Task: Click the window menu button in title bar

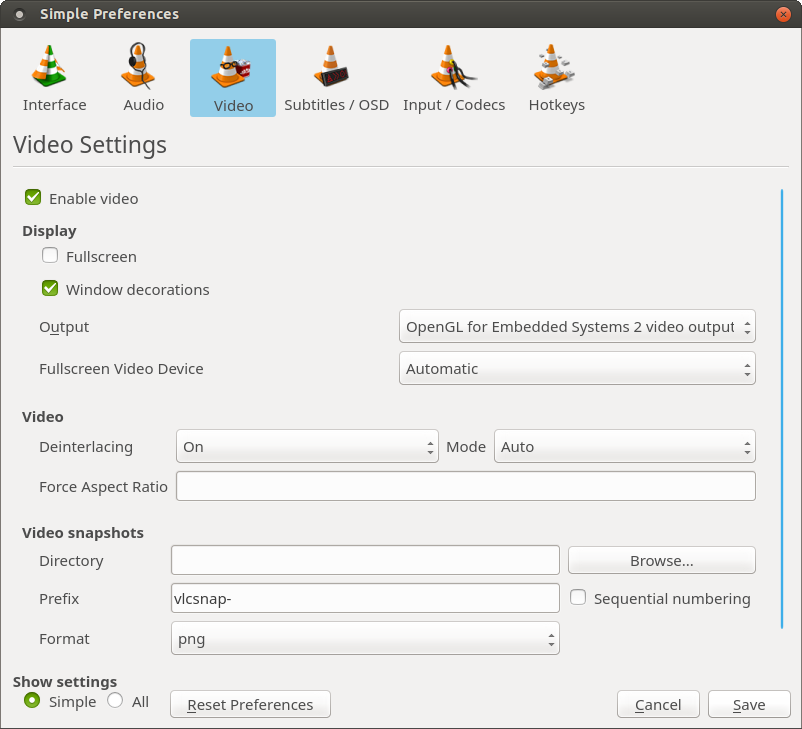Action: 19,14
